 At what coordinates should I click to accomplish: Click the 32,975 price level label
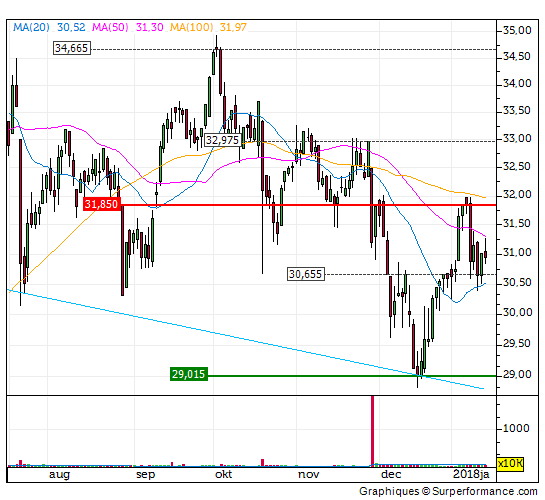222,140
